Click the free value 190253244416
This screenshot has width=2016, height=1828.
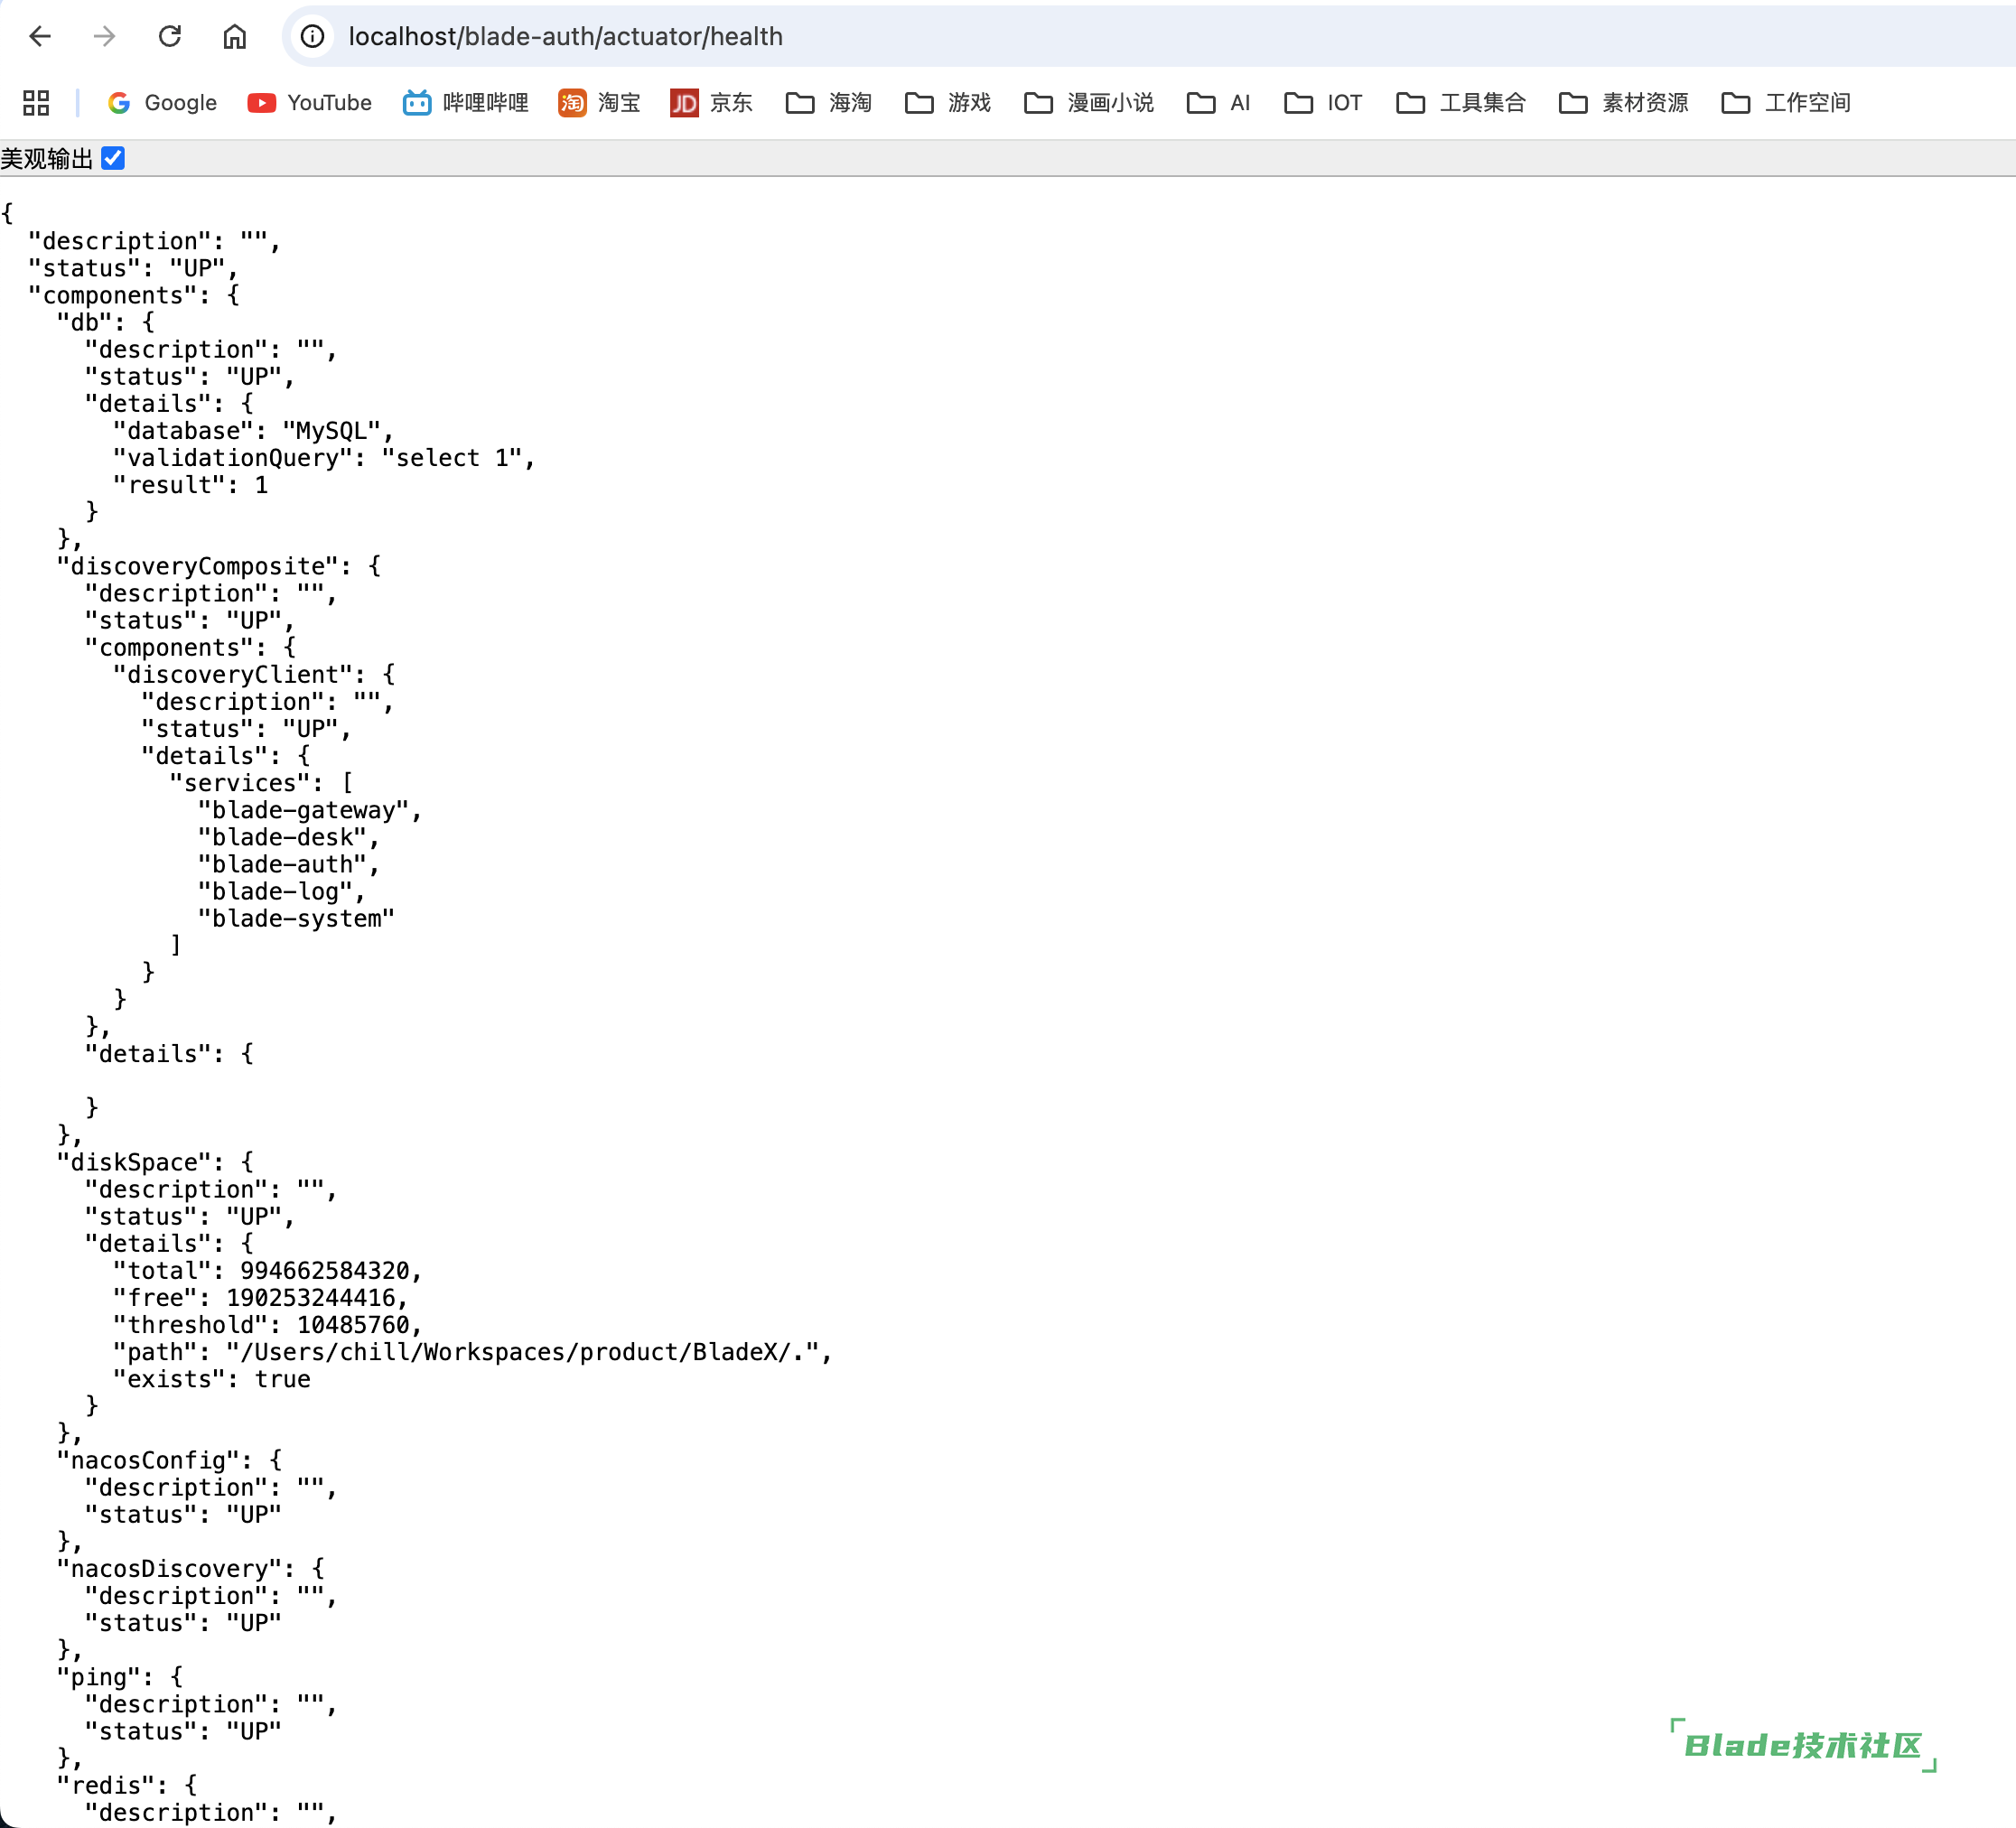311,1298
